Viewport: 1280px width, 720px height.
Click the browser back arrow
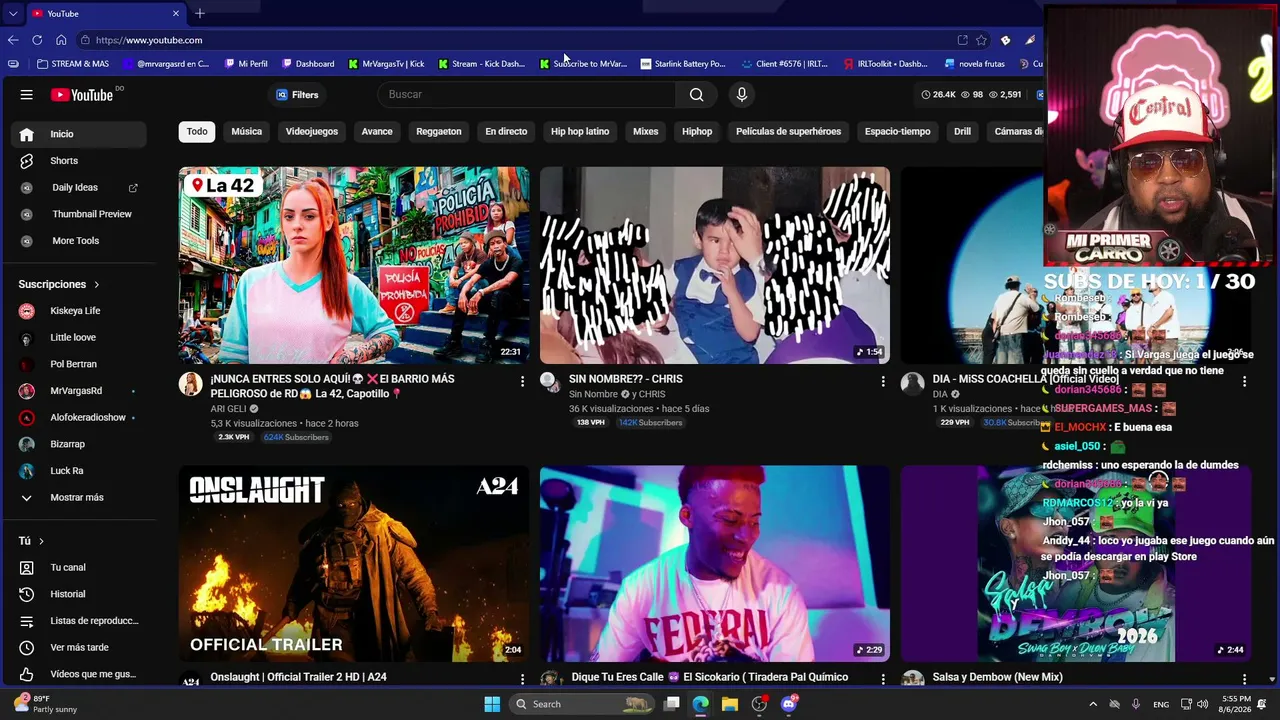coord(13,40)
